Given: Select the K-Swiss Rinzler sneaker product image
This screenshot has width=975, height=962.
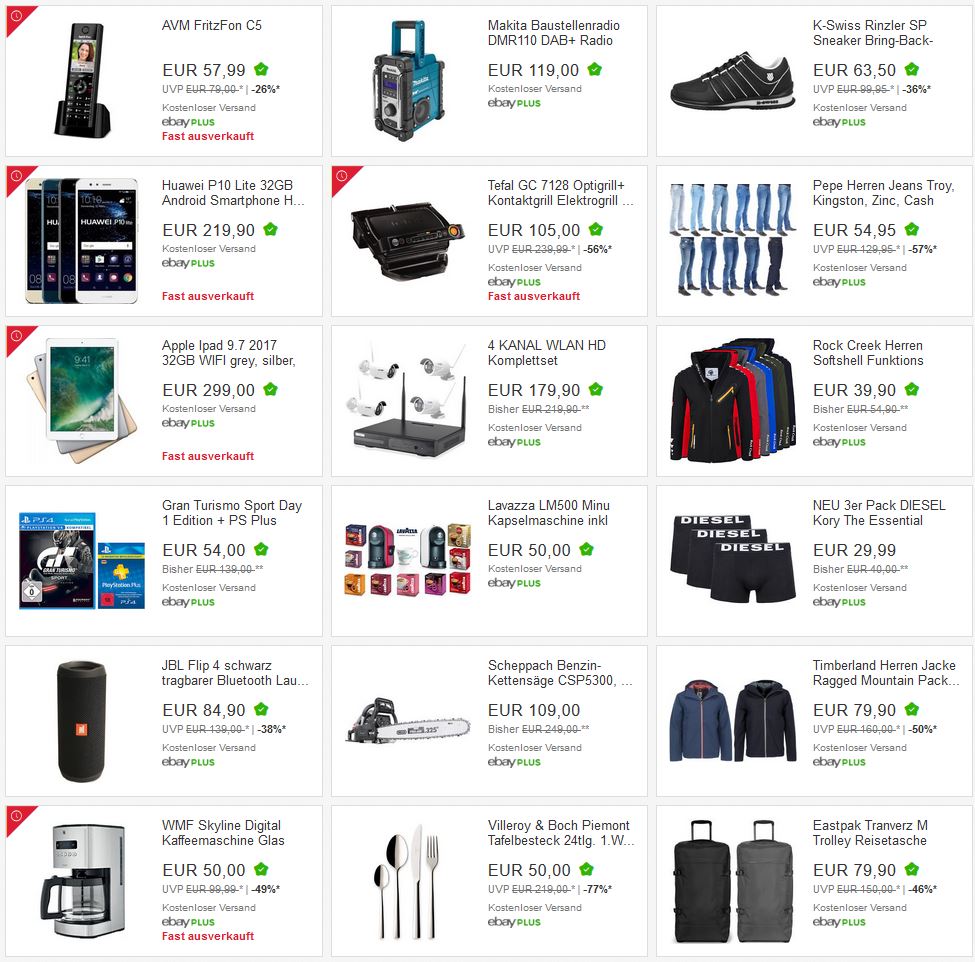Looking at the screenshot, I should 732,81.
